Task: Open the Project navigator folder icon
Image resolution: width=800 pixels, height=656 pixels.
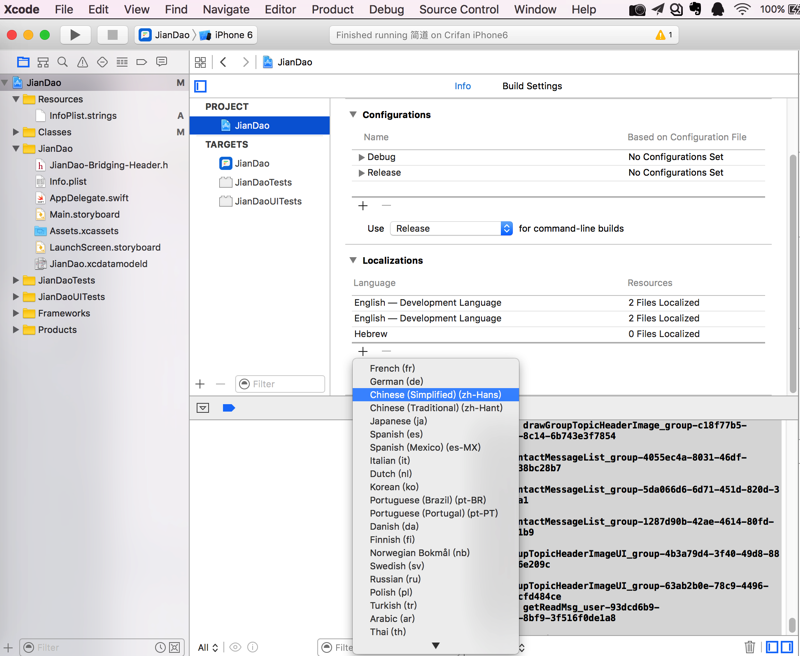Action: point(23,62)
